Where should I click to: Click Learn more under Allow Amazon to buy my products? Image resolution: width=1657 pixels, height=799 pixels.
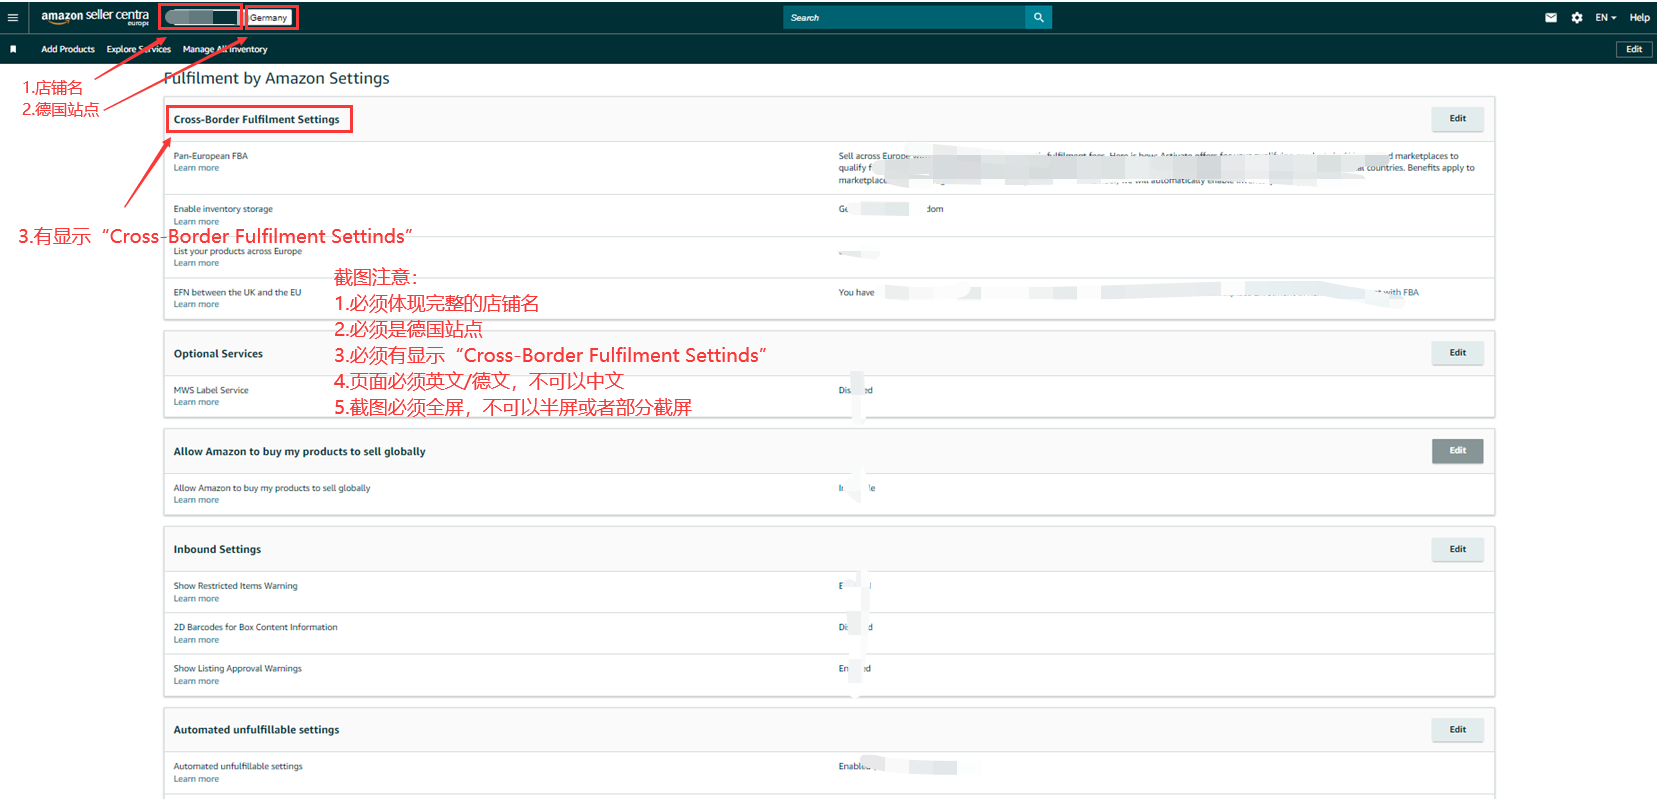click(x=196, y=500)
